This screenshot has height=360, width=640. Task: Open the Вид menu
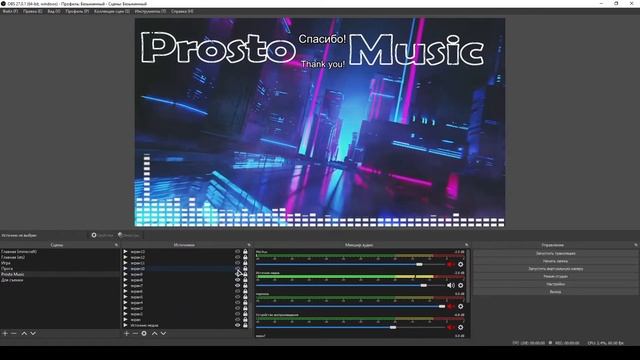(x=53, y=11)
